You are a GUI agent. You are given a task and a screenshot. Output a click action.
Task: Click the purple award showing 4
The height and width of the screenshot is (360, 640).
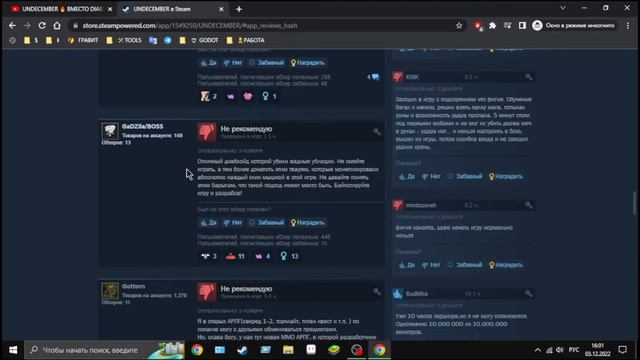262,256
